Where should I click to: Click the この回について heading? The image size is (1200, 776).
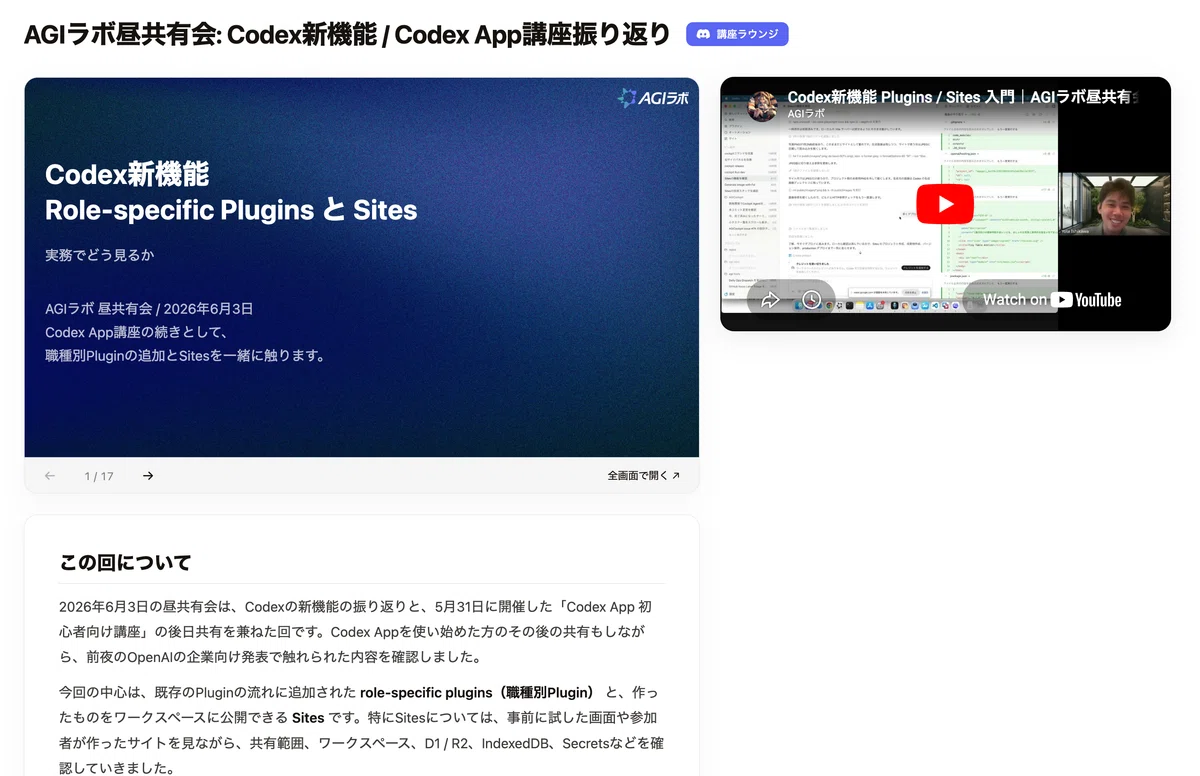point(125,562)
